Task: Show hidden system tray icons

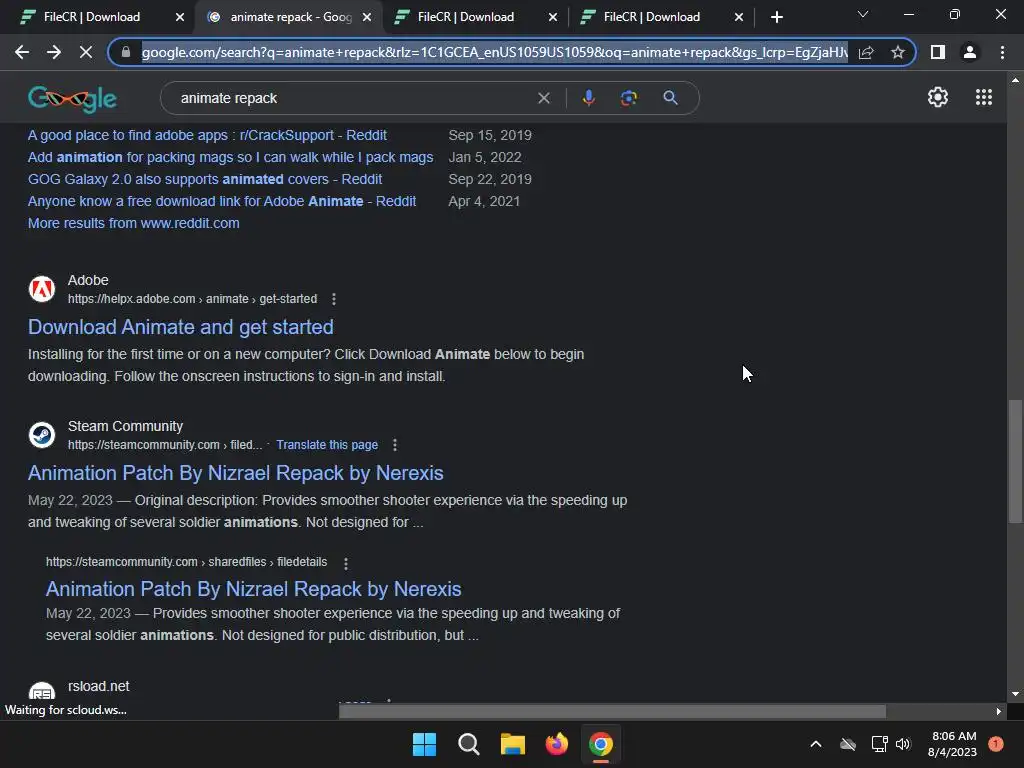Action: click(816, 744)
